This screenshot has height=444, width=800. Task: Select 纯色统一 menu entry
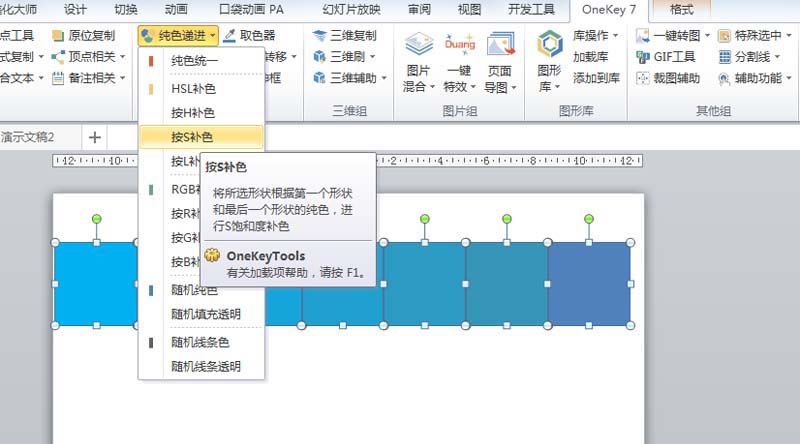(x=195, y=61)
